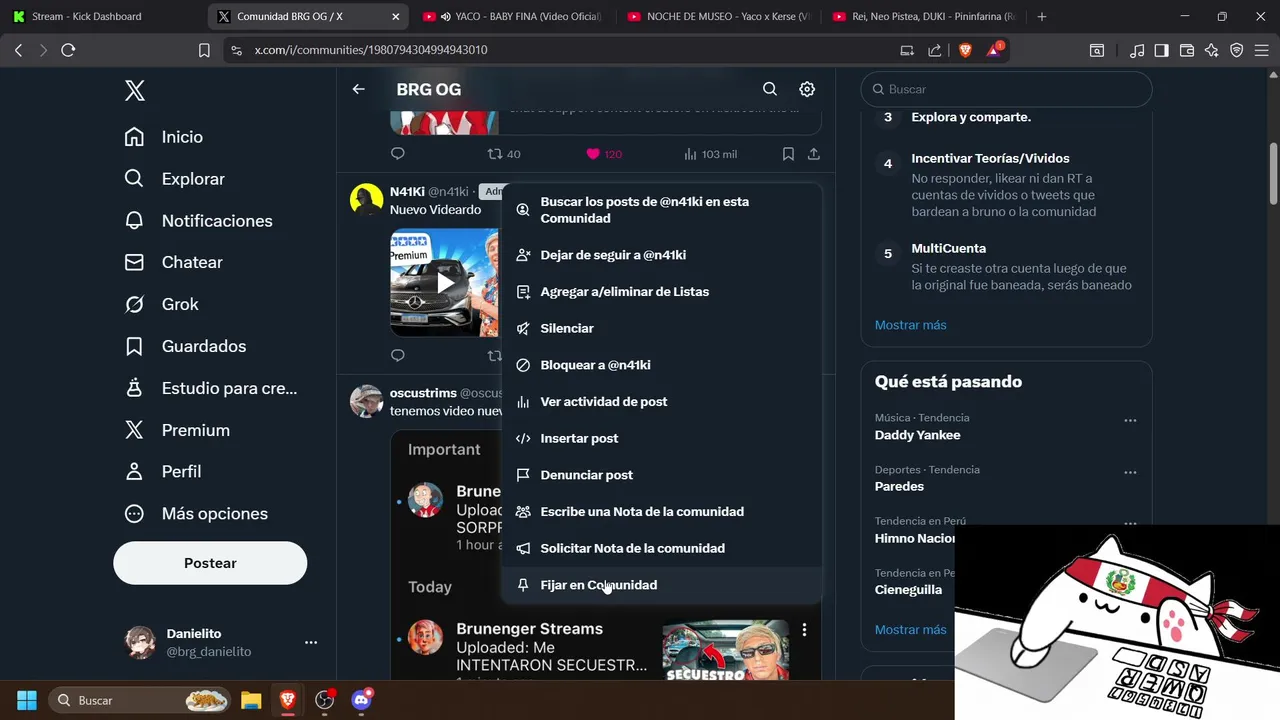
Task: Click Mostrar más under community rules
Action: point(910,325)
